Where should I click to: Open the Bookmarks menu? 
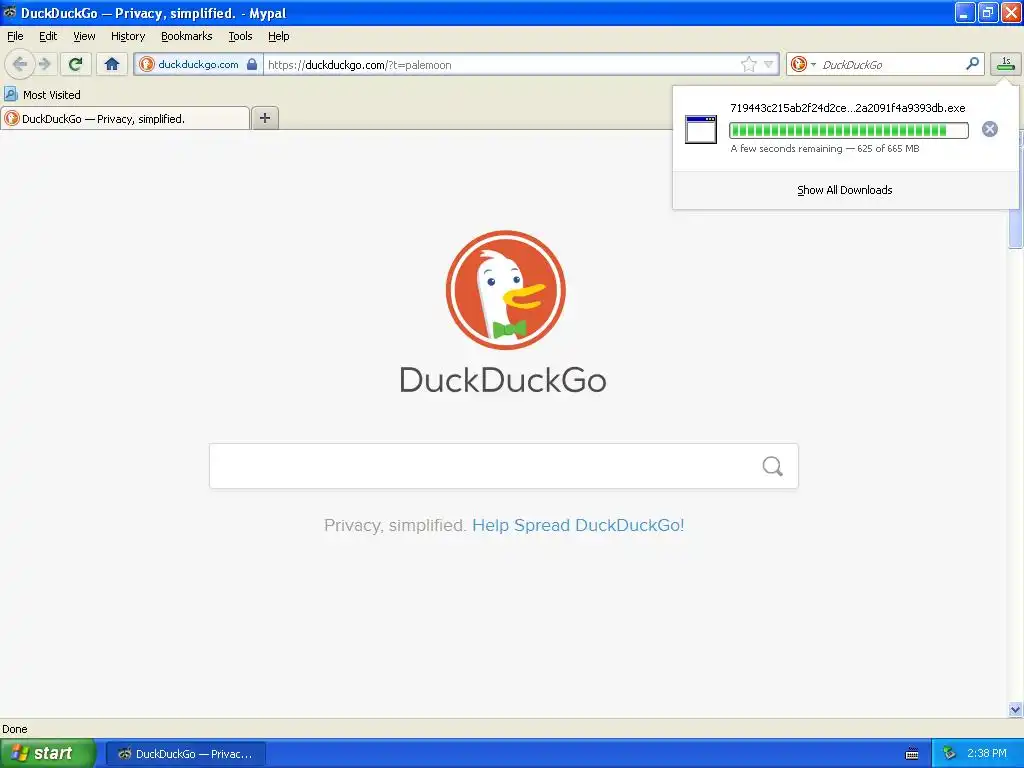[x=187, y=36]
